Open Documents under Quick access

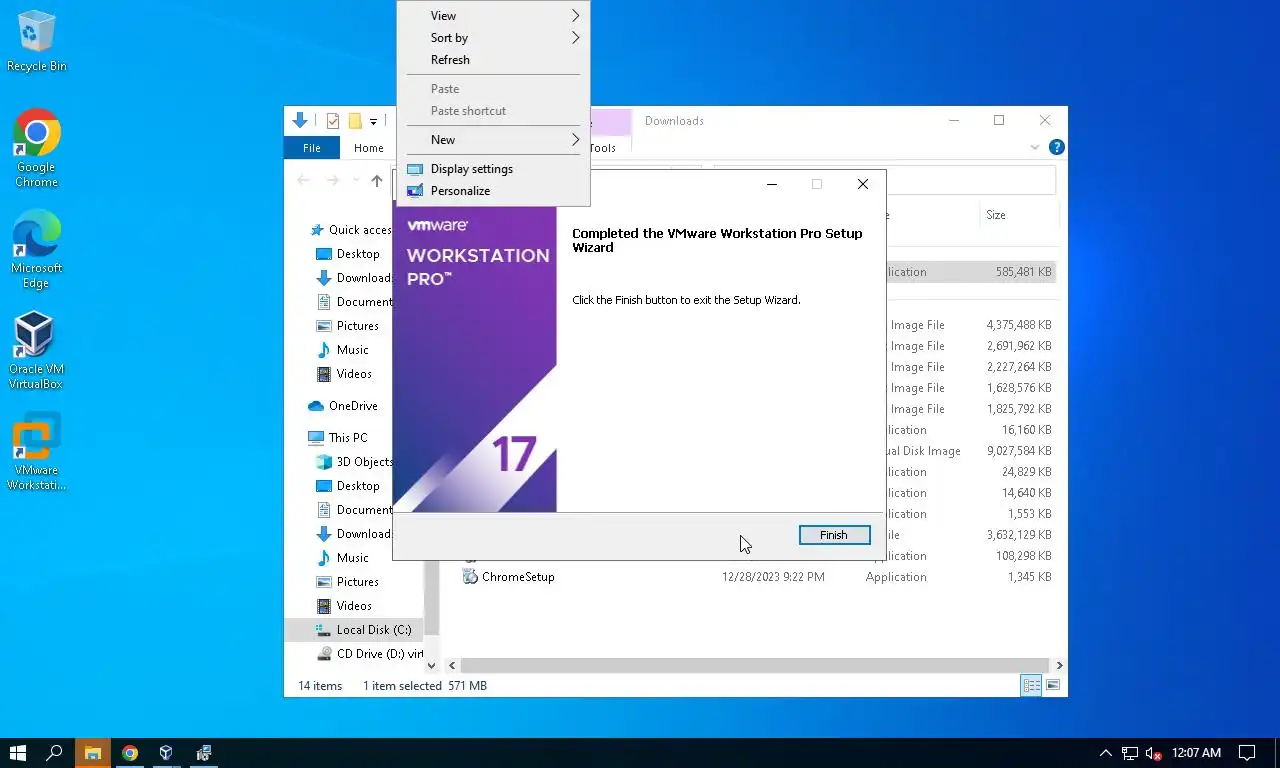(354, 302)
